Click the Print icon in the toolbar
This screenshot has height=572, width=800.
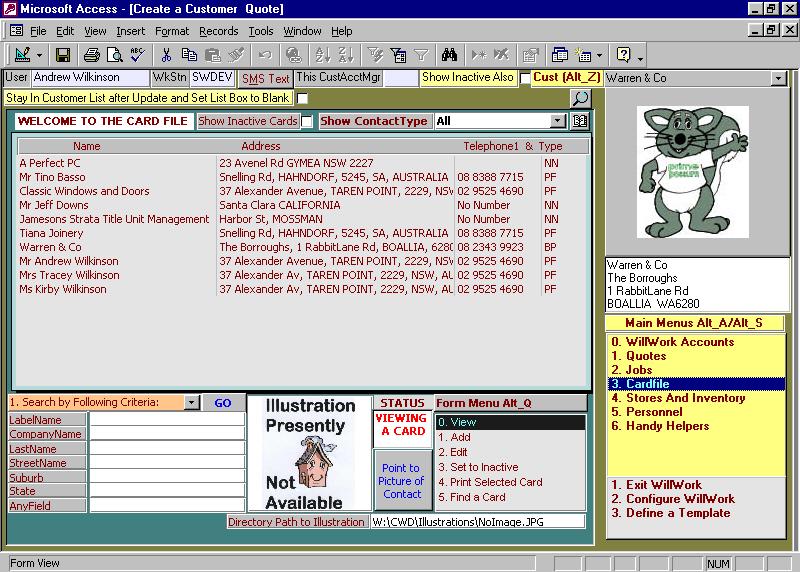pos(91,55)
